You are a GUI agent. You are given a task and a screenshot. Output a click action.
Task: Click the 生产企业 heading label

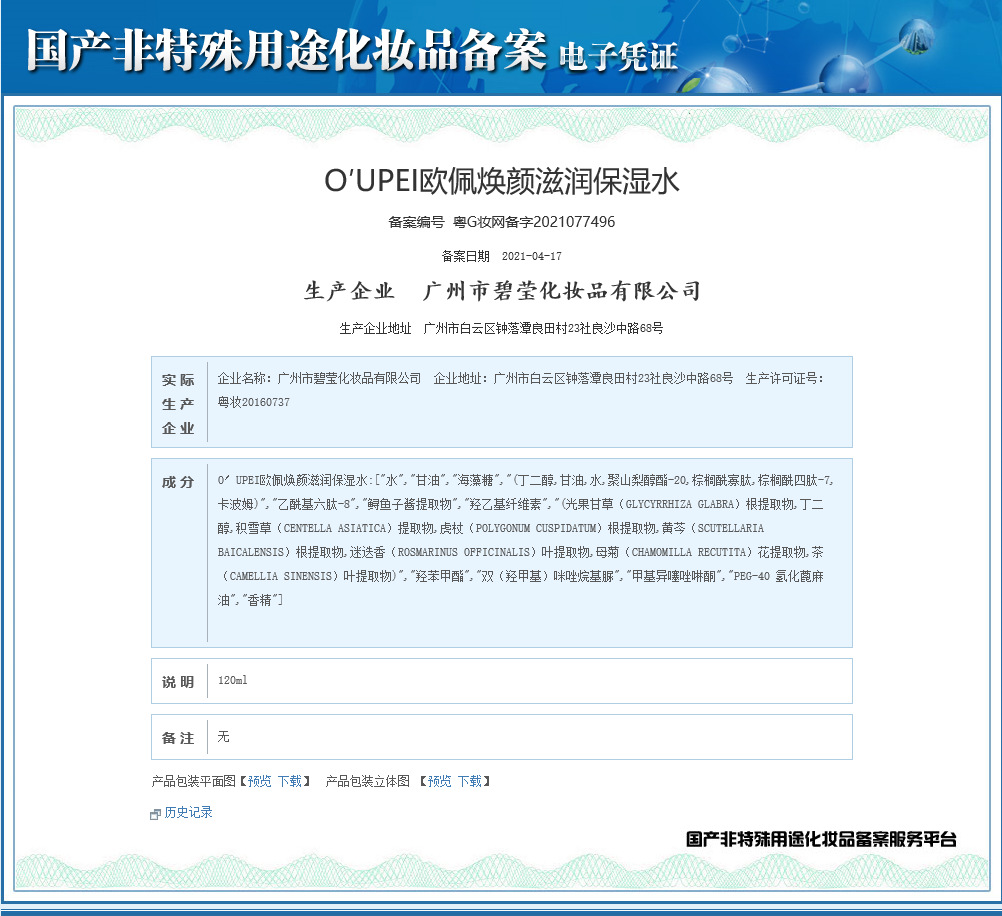pyautogui.click(x=349, y=291)
